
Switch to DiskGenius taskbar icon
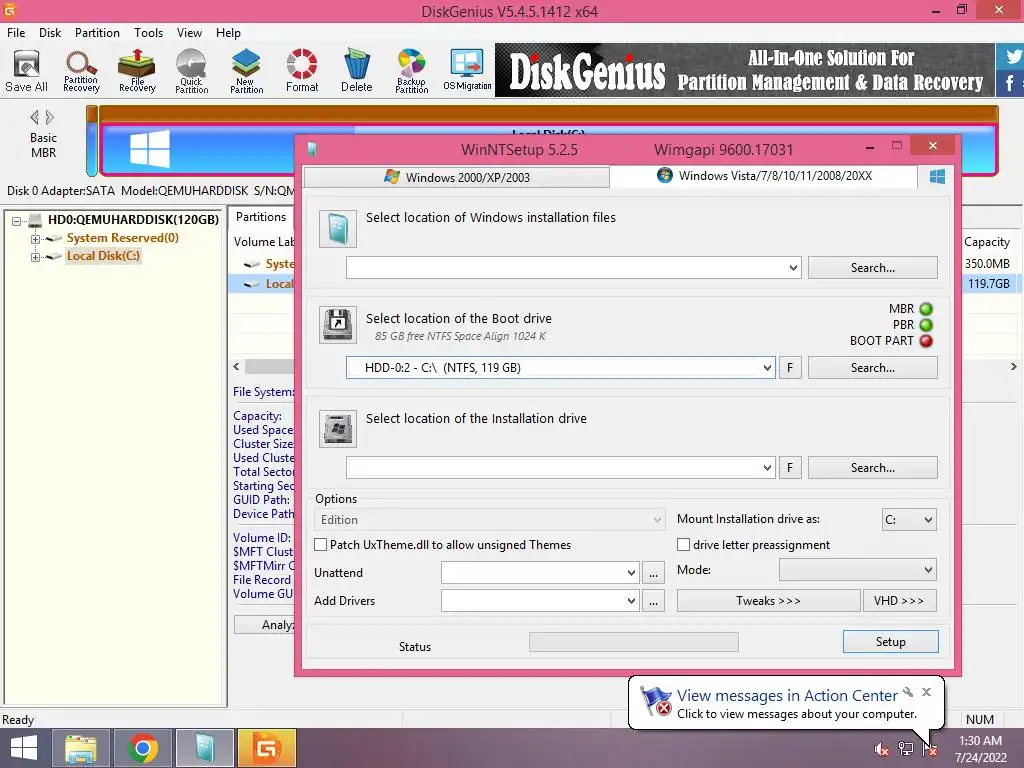[266, 748]
